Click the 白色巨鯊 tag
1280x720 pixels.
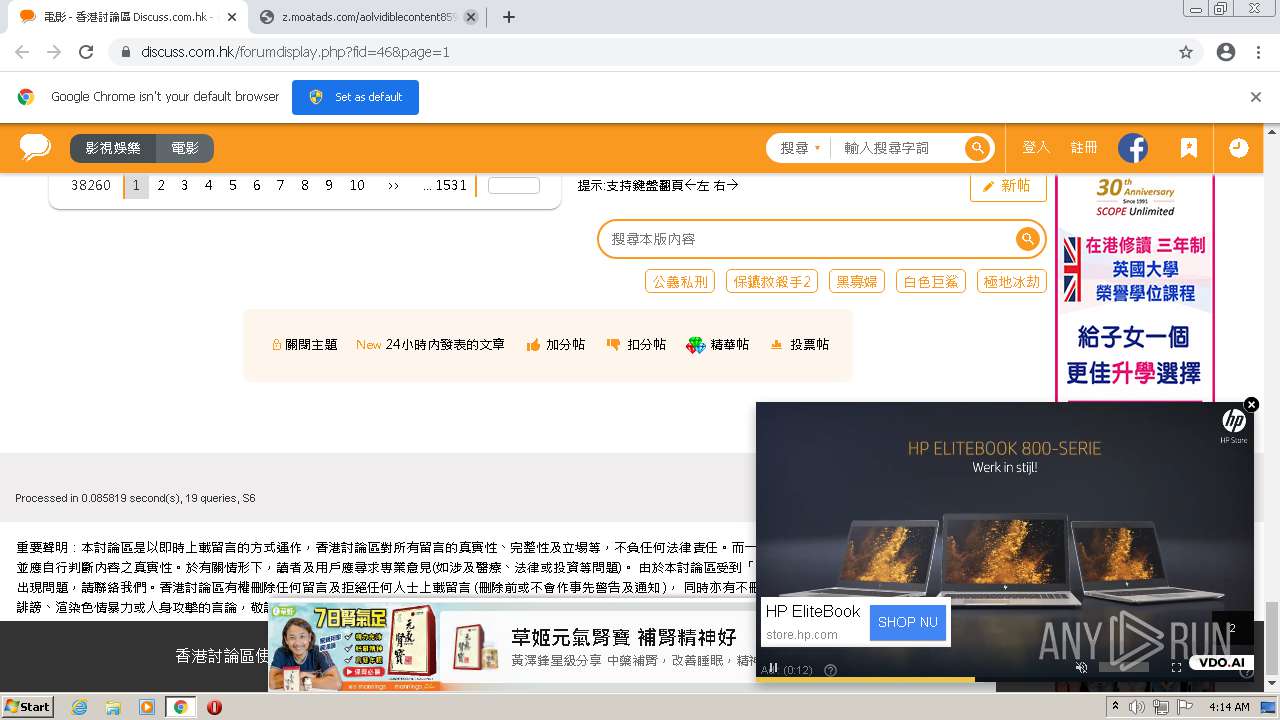(930, 281)
